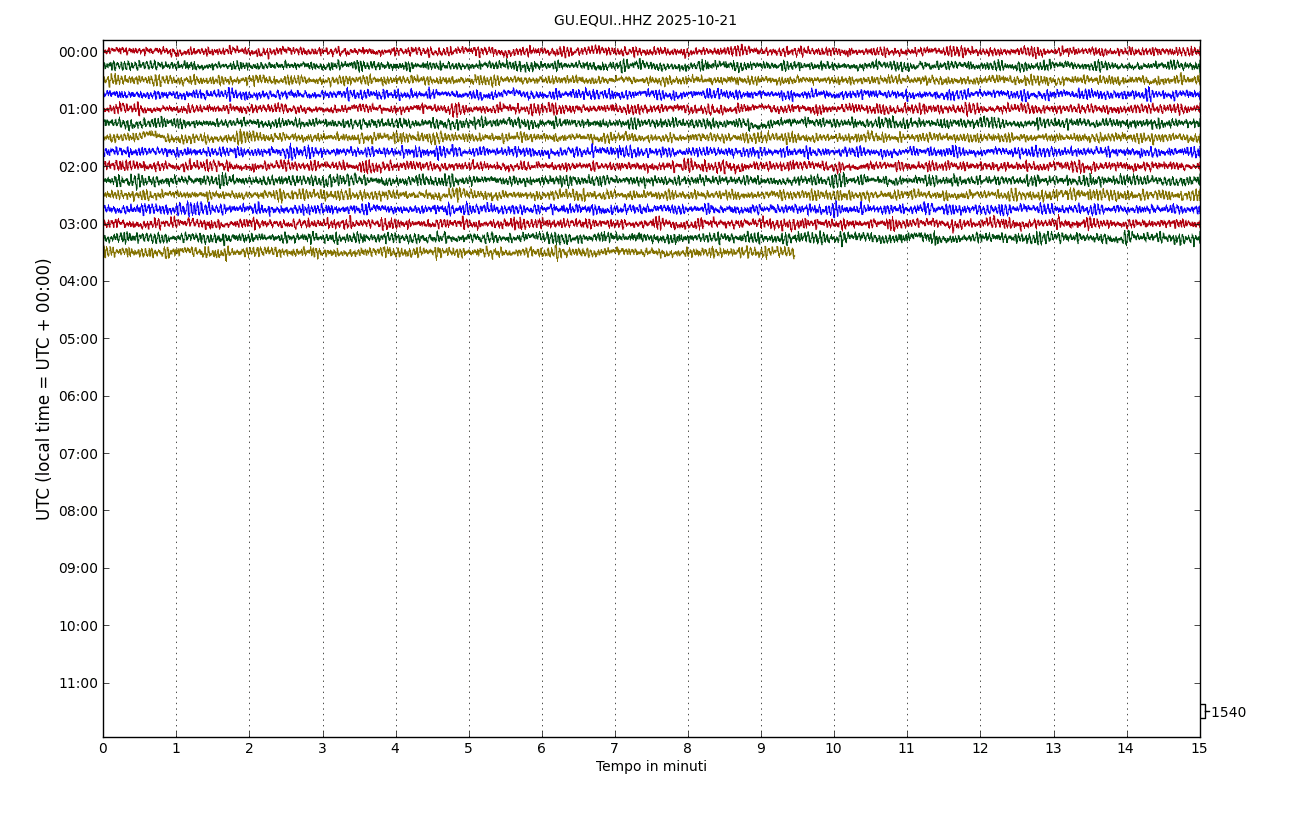Click the end of the last olive trace

(793, 253)
